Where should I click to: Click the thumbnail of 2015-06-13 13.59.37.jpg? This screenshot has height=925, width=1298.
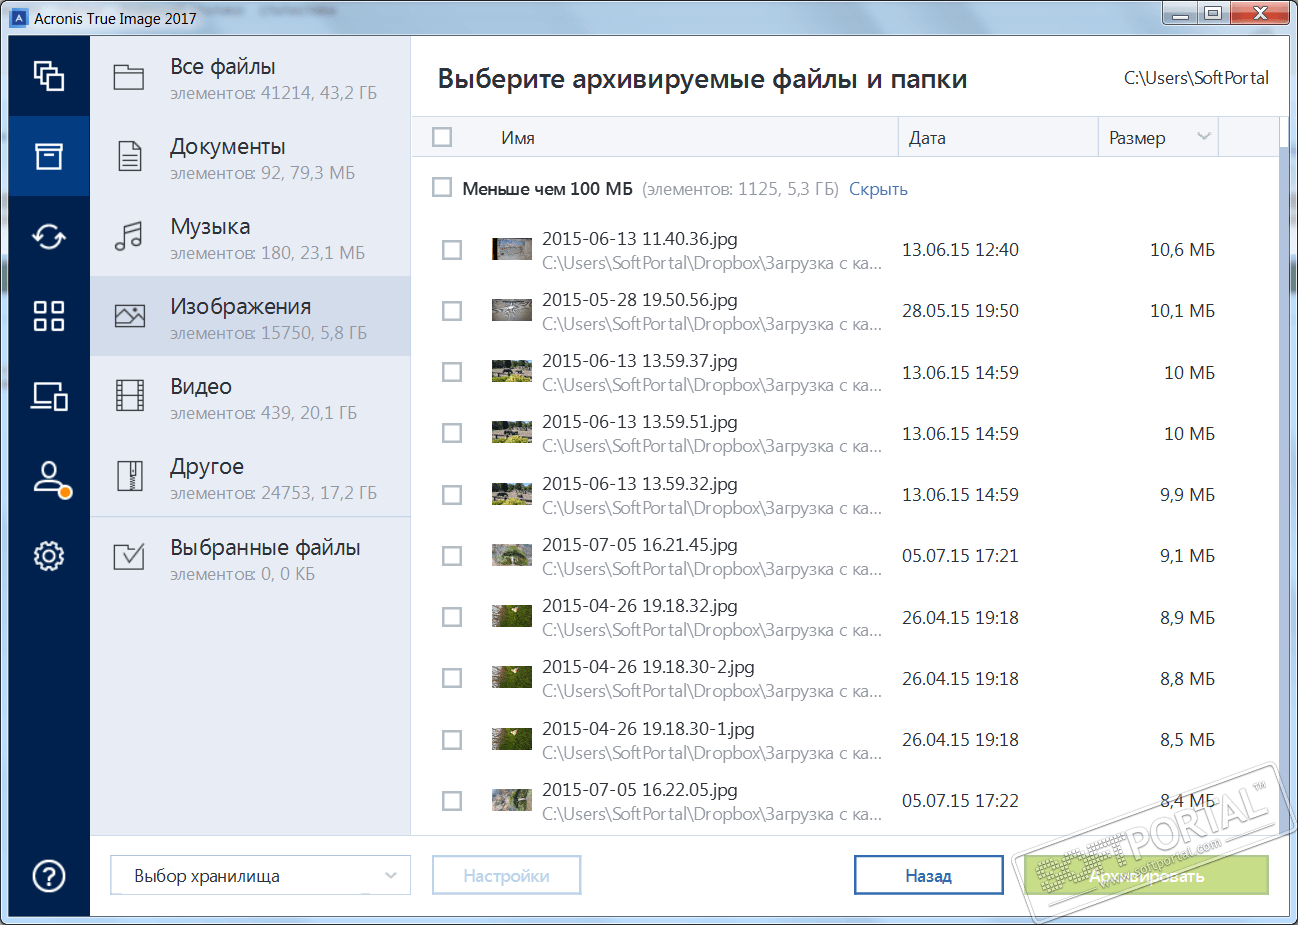click(x=511, y=371)
